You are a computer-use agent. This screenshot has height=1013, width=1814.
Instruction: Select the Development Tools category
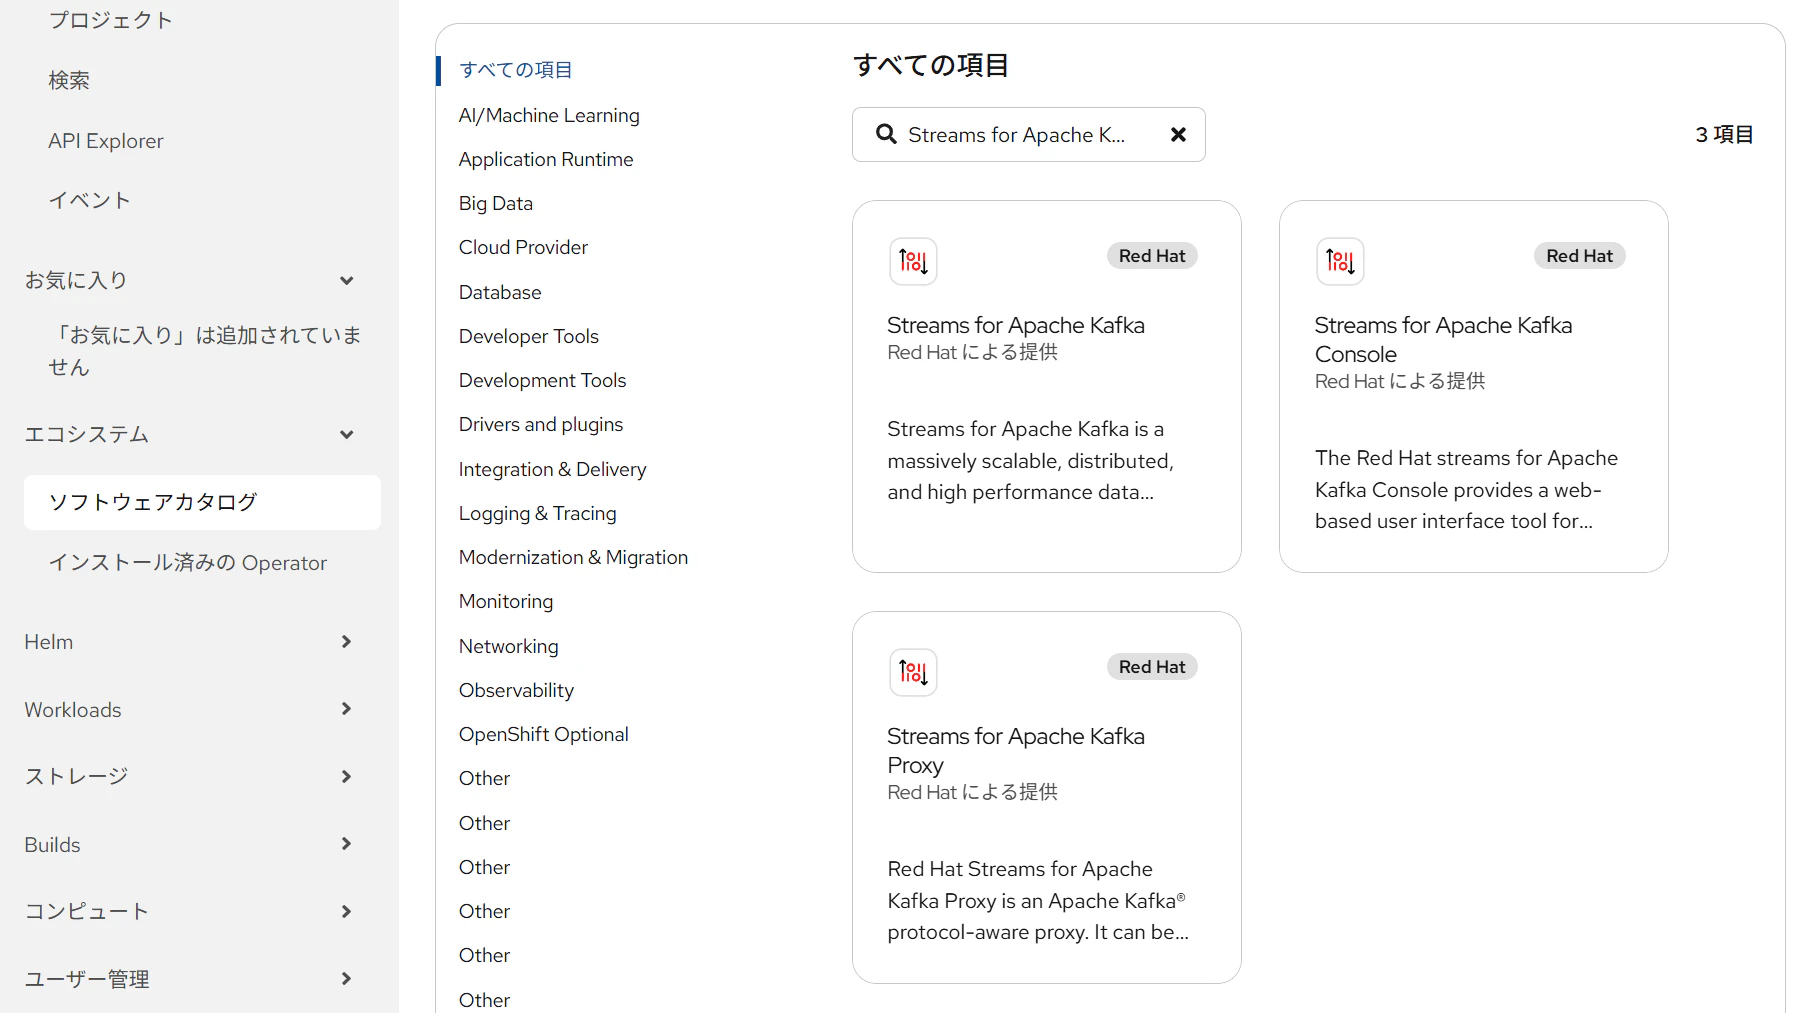pyautogui.click(x=542, y=380)
